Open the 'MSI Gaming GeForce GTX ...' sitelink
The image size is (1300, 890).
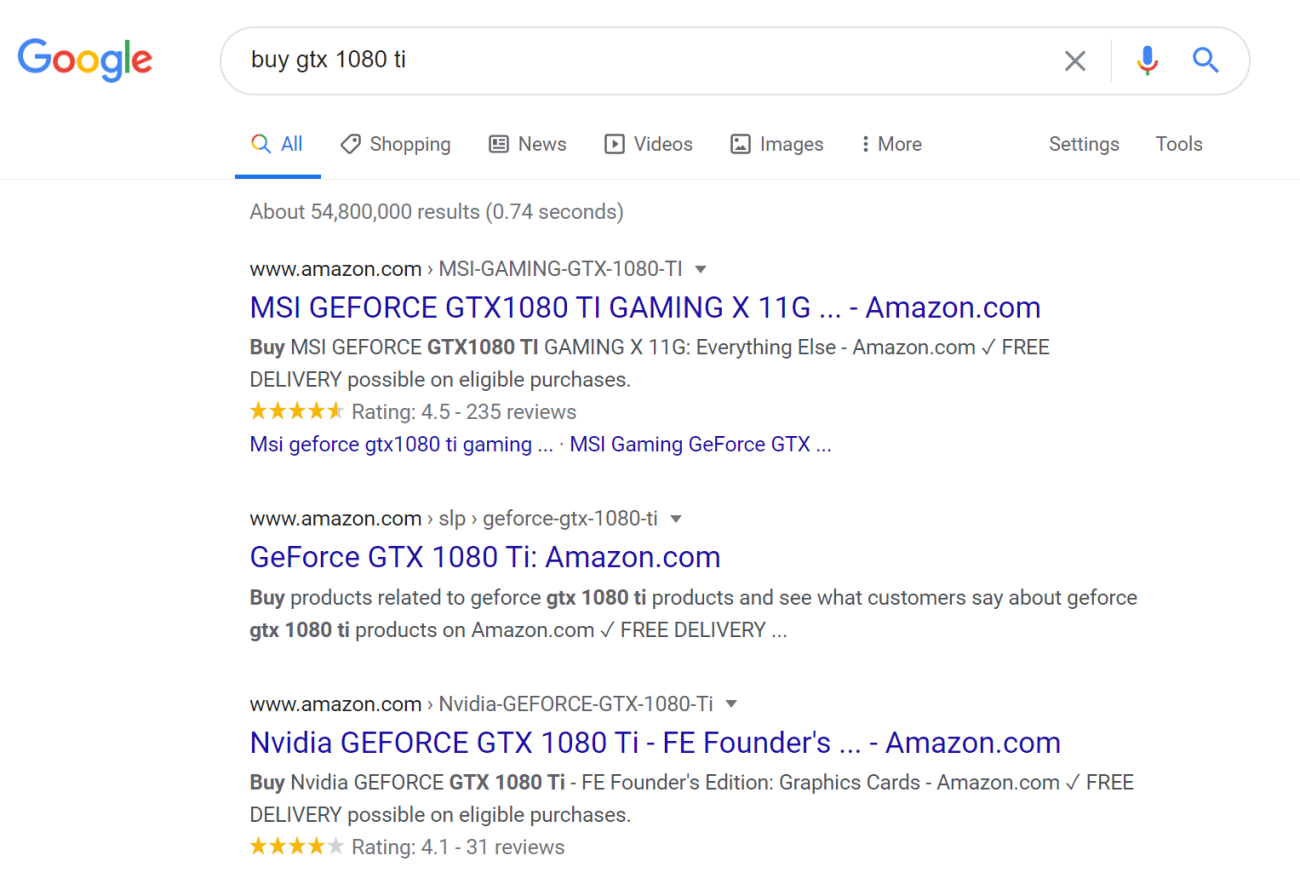click(700, 444)
